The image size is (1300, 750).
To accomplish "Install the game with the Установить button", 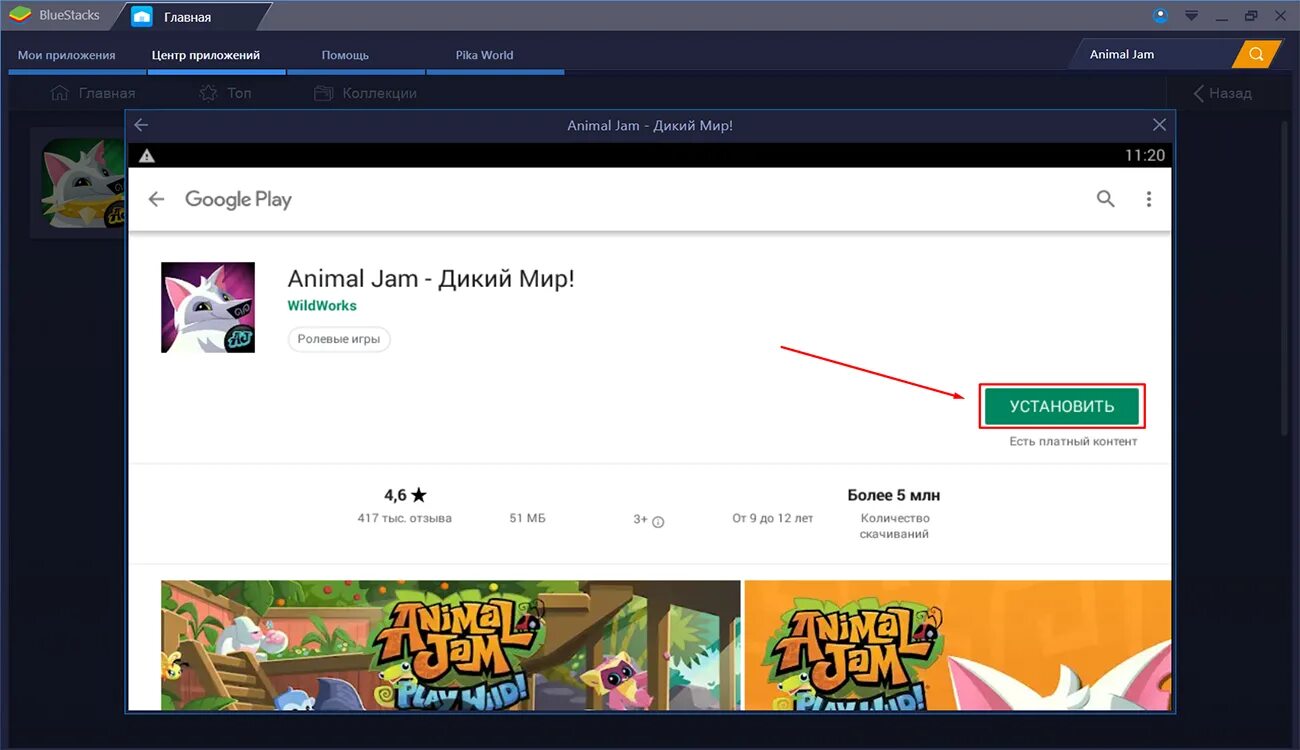I will click(x=1062, y=406).
